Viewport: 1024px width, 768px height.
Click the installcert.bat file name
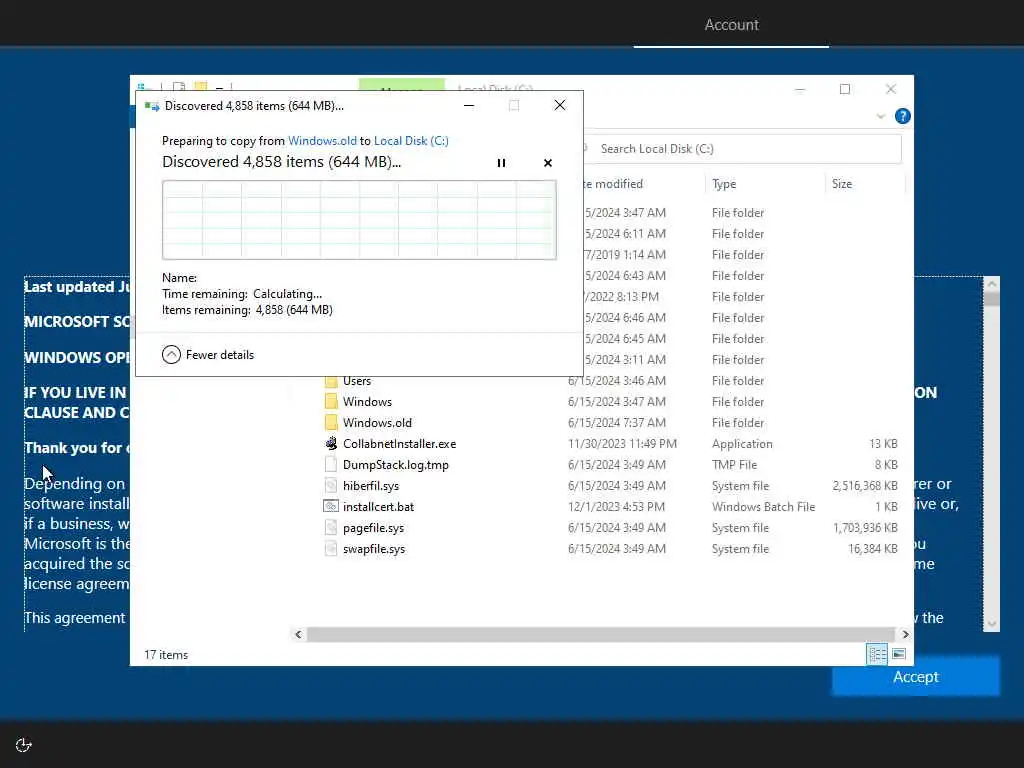(x=378, y=507)
